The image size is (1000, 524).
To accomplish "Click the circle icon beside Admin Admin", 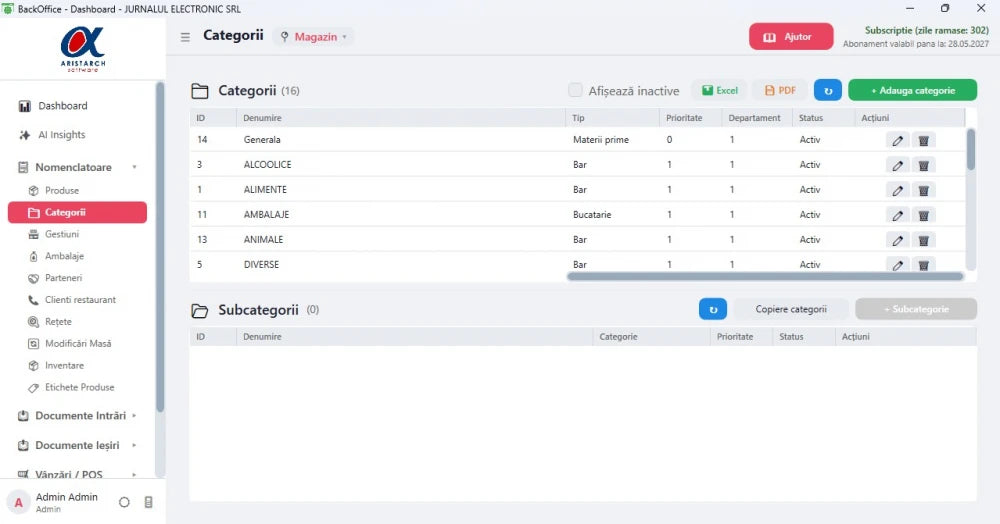I will pyautogui.click(x=124, y=502).
